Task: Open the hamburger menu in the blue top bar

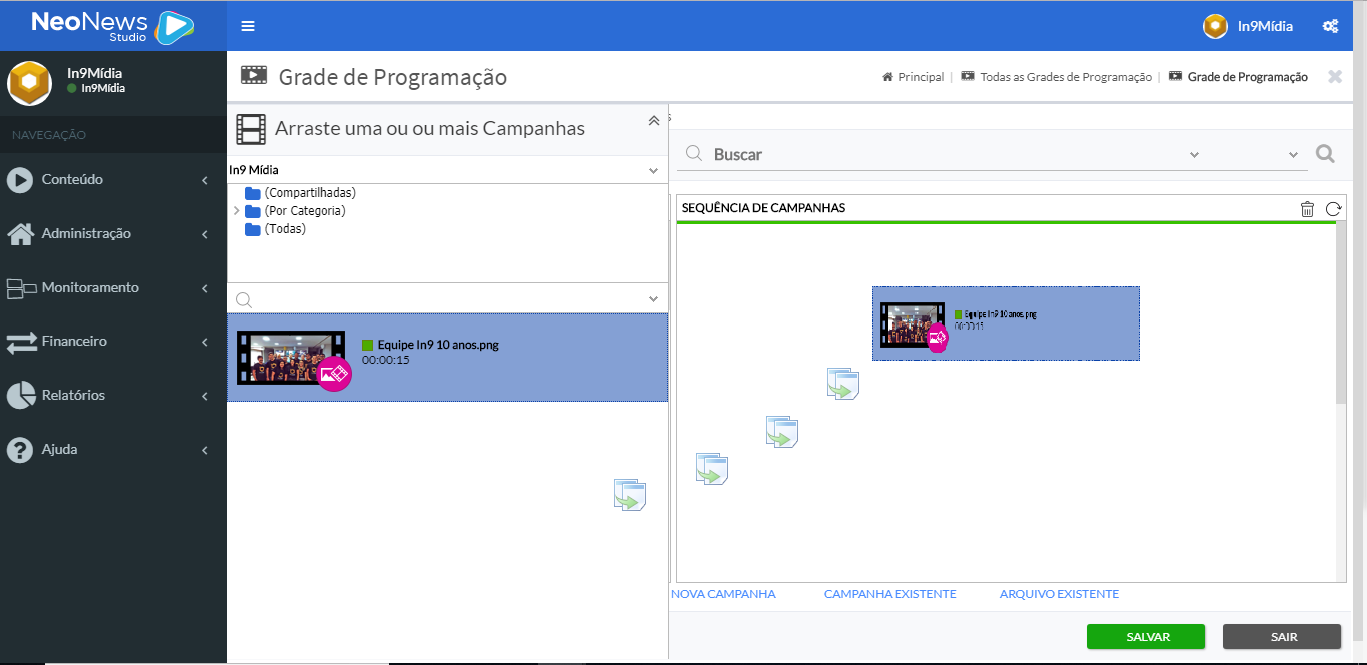Action: tap(247, 25)
